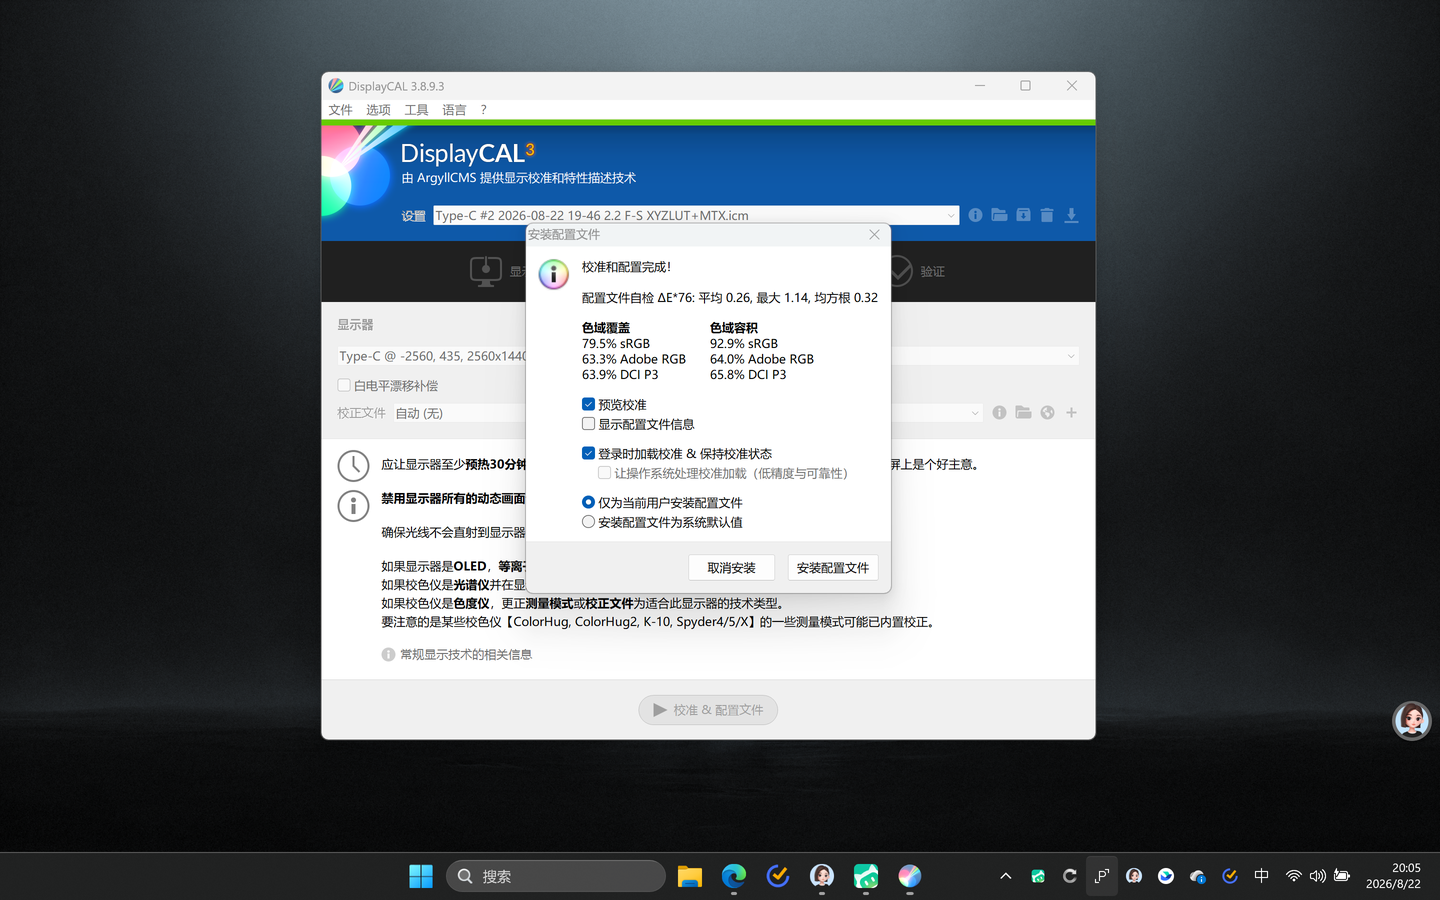1440x900 pixels.
Task: Click the floating avatar assistant icon
Action: click(x=1412, y=720)
